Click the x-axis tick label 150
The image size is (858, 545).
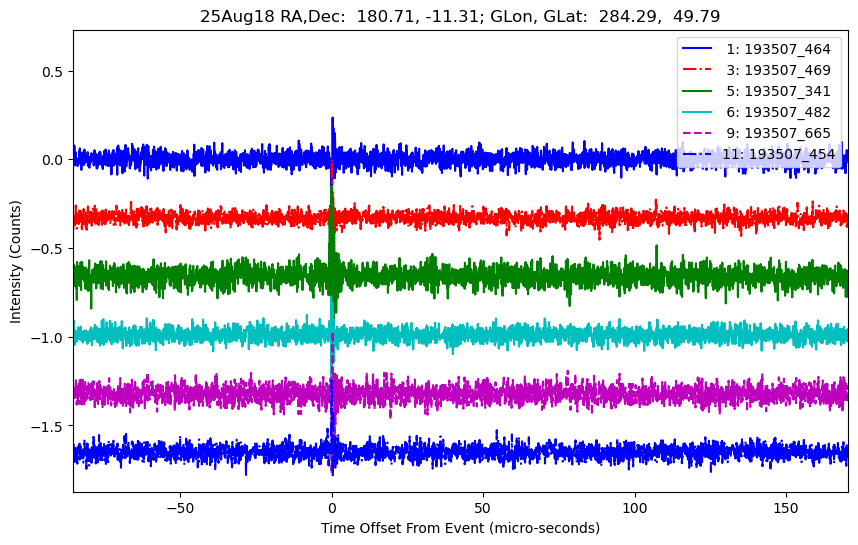(x=786, y=508)
